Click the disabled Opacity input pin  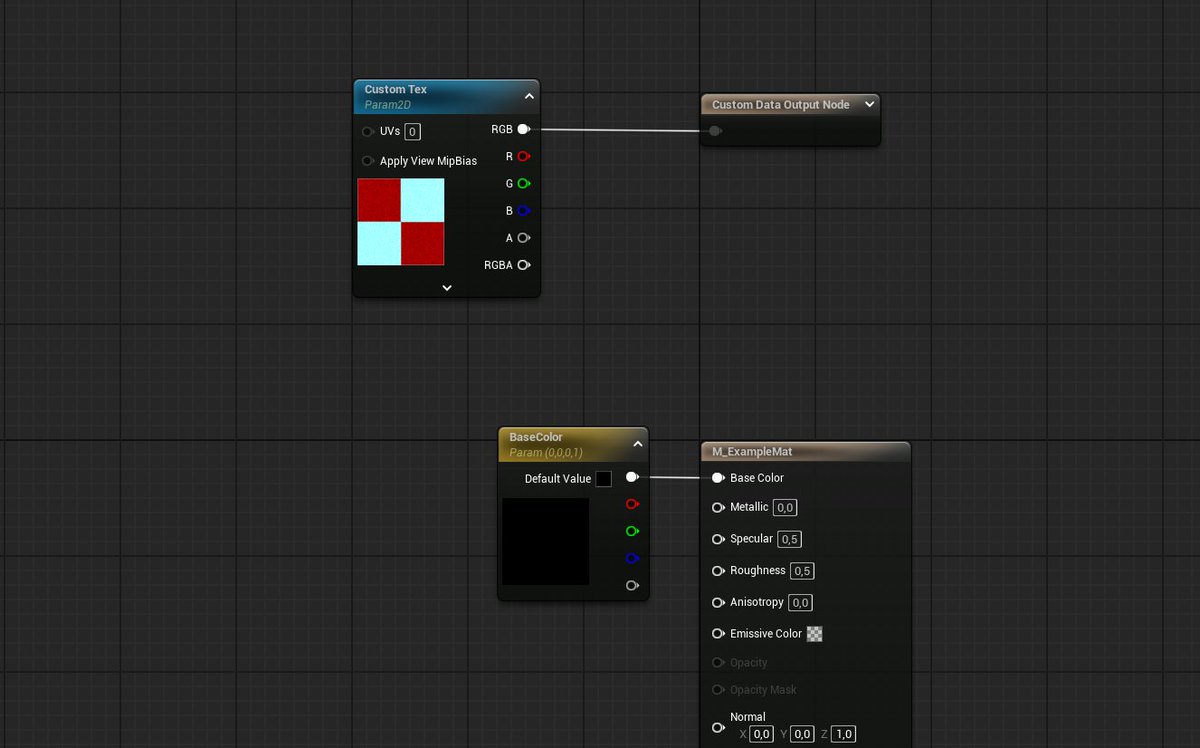(717, 662)
